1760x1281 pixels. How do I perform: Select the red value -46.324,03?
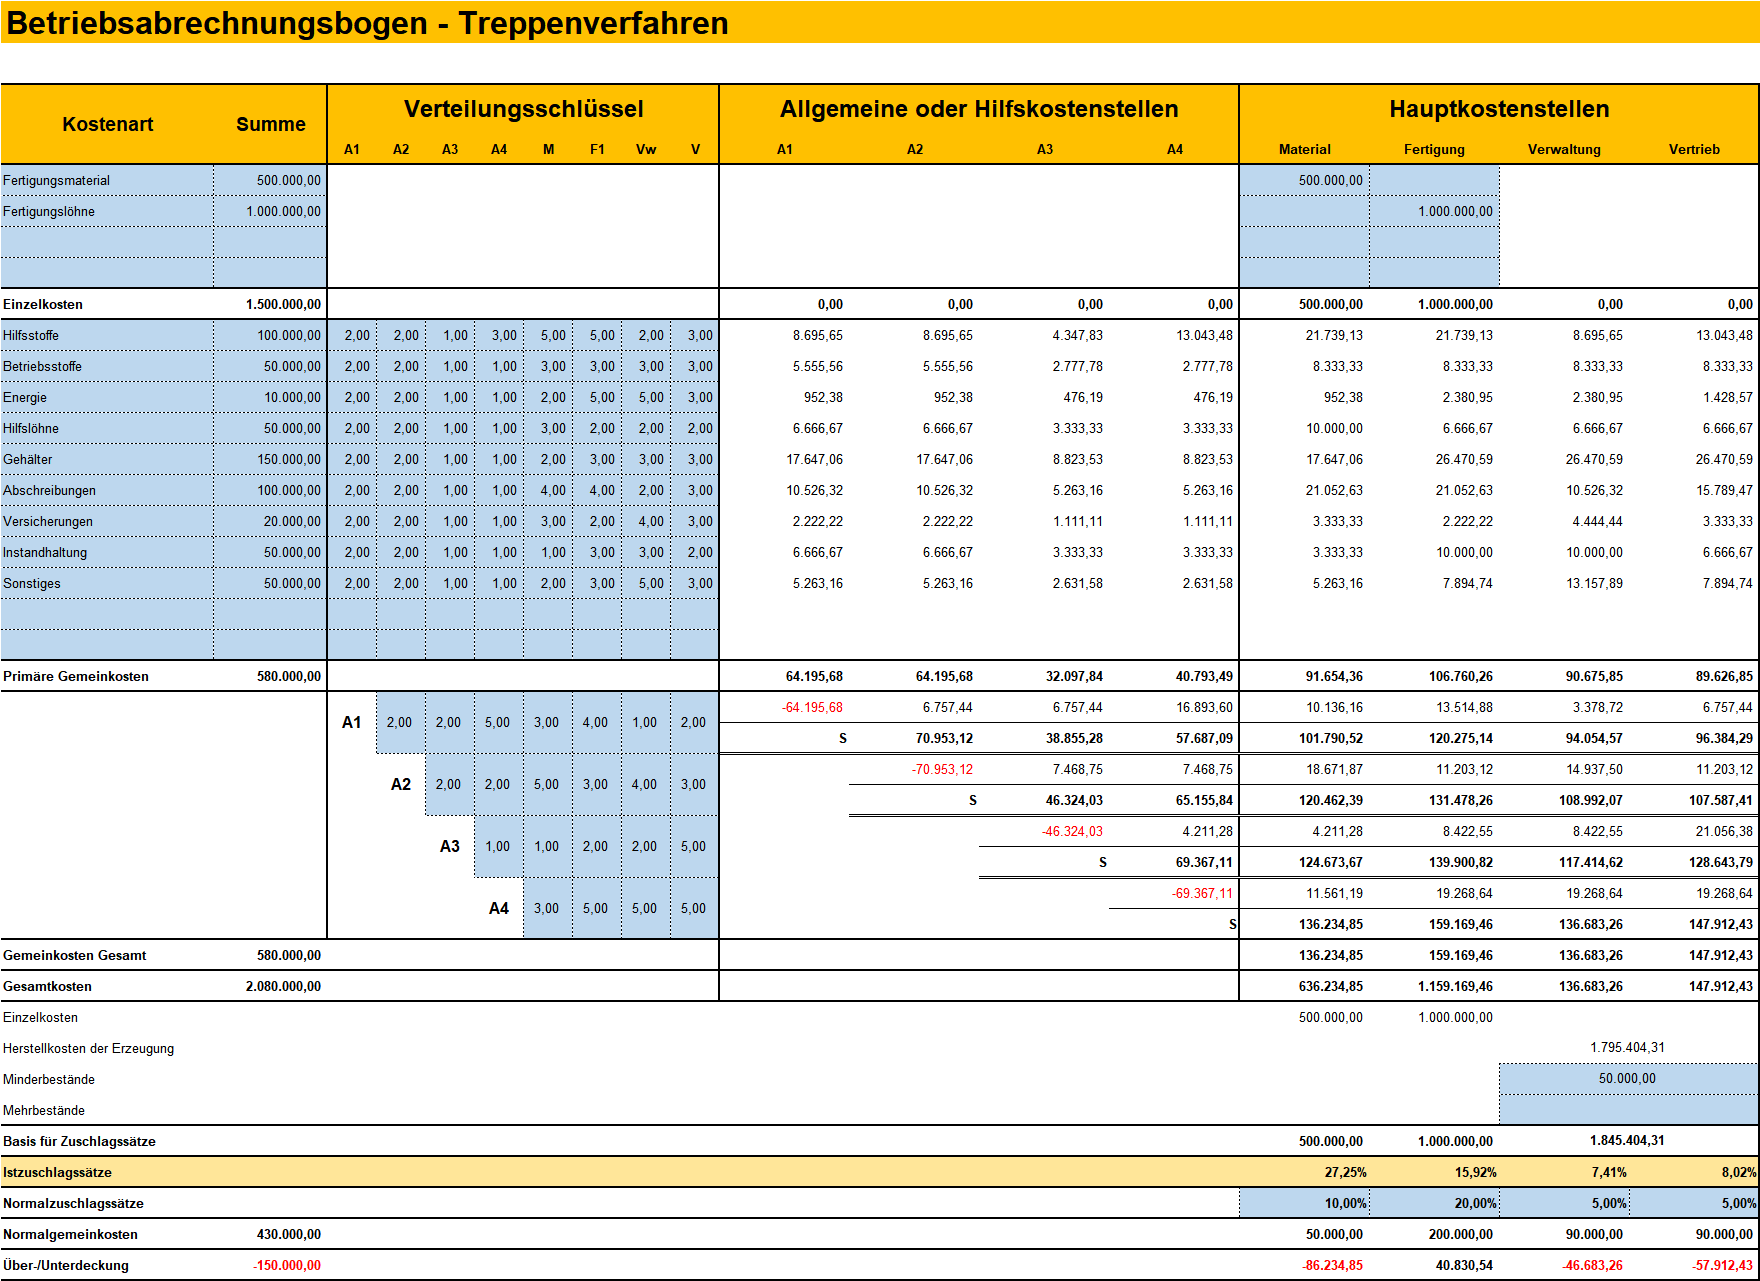[x=1072, y=831]
